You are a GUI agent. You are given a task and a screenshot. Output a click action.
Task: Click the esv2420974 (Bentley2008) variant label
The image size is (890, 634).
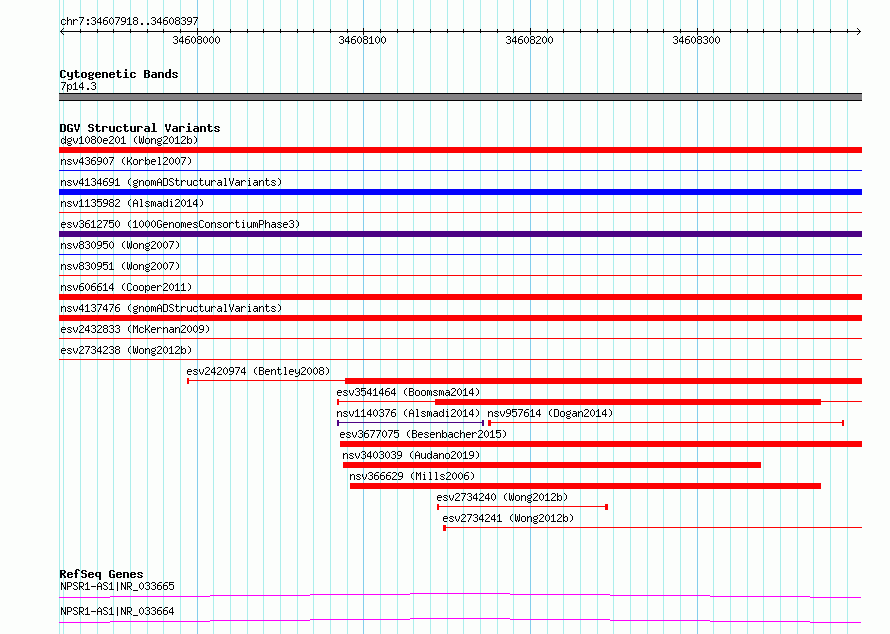point(258,371)
